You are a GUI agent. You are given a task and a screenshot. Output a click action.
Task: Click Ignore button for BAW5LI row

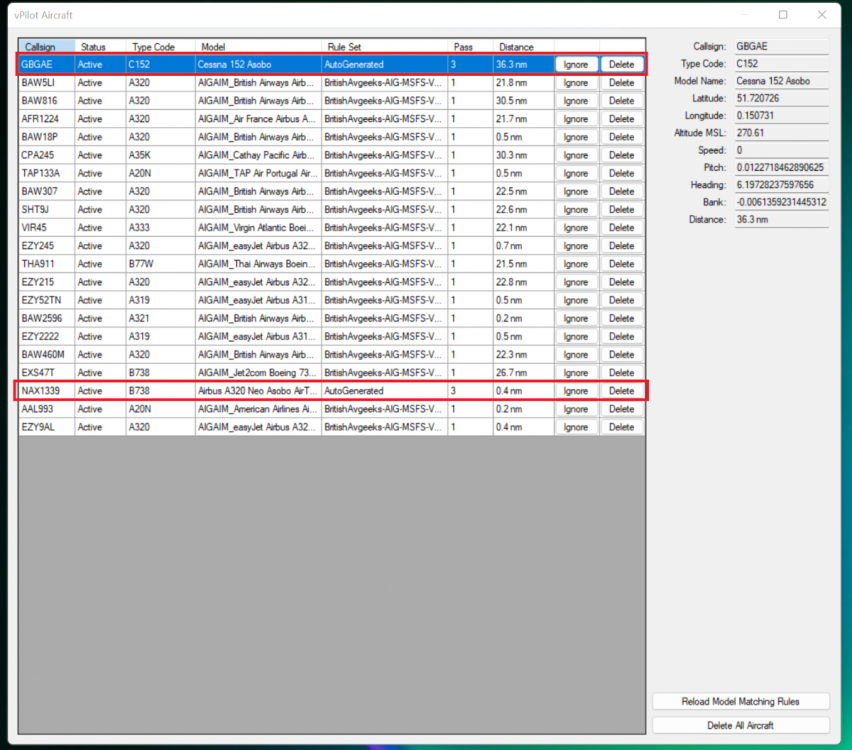pyautogui.click(x=576, y=82)
